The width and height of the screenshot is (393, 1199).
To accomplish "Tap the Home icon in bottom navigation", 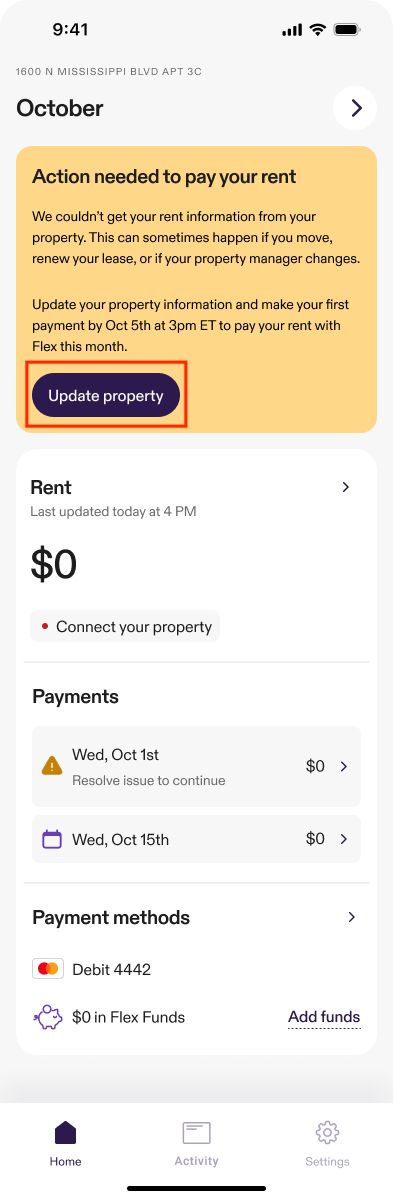I will pos(66,1132).
